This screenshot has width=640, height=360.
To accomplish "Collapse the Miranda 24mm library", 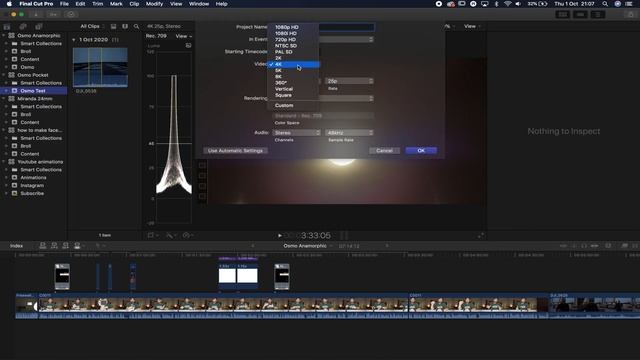I will click(4, 99).
